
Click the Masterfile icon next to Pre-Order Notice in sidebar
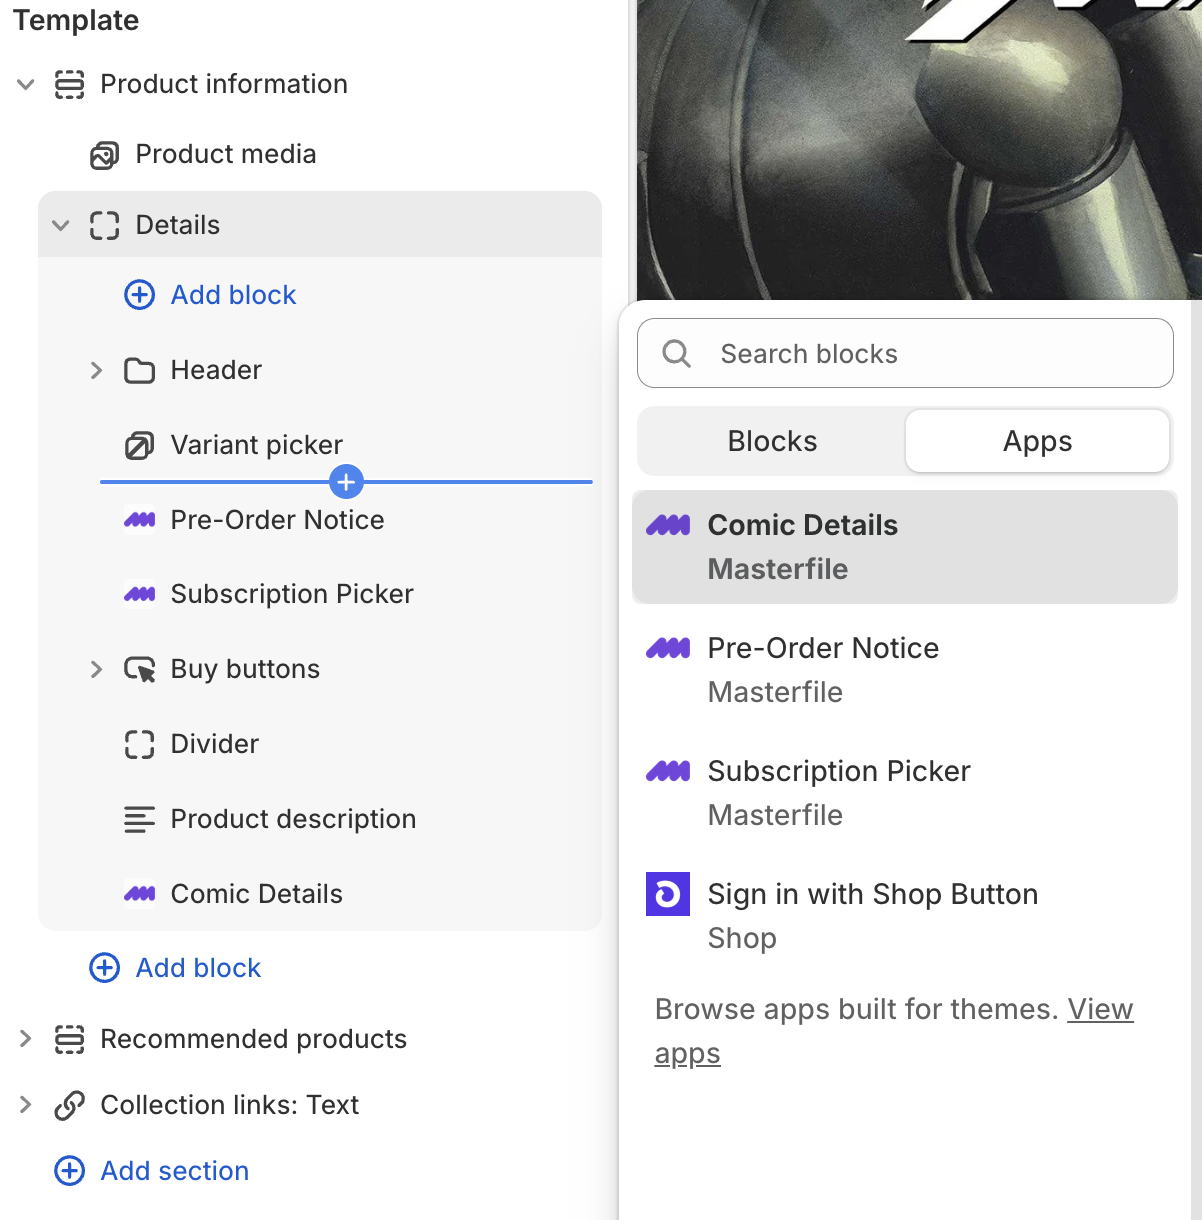tap(139, 520)
